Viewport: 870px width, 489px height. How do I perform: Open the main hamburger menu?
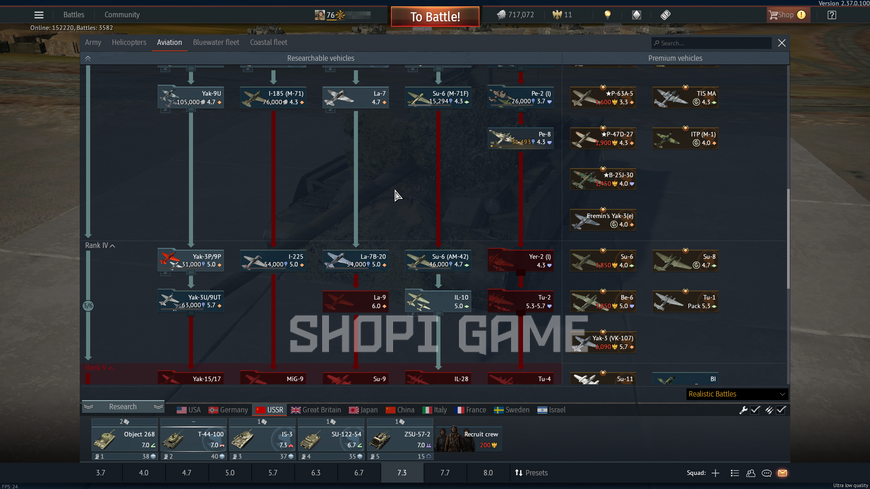point(38,15)
